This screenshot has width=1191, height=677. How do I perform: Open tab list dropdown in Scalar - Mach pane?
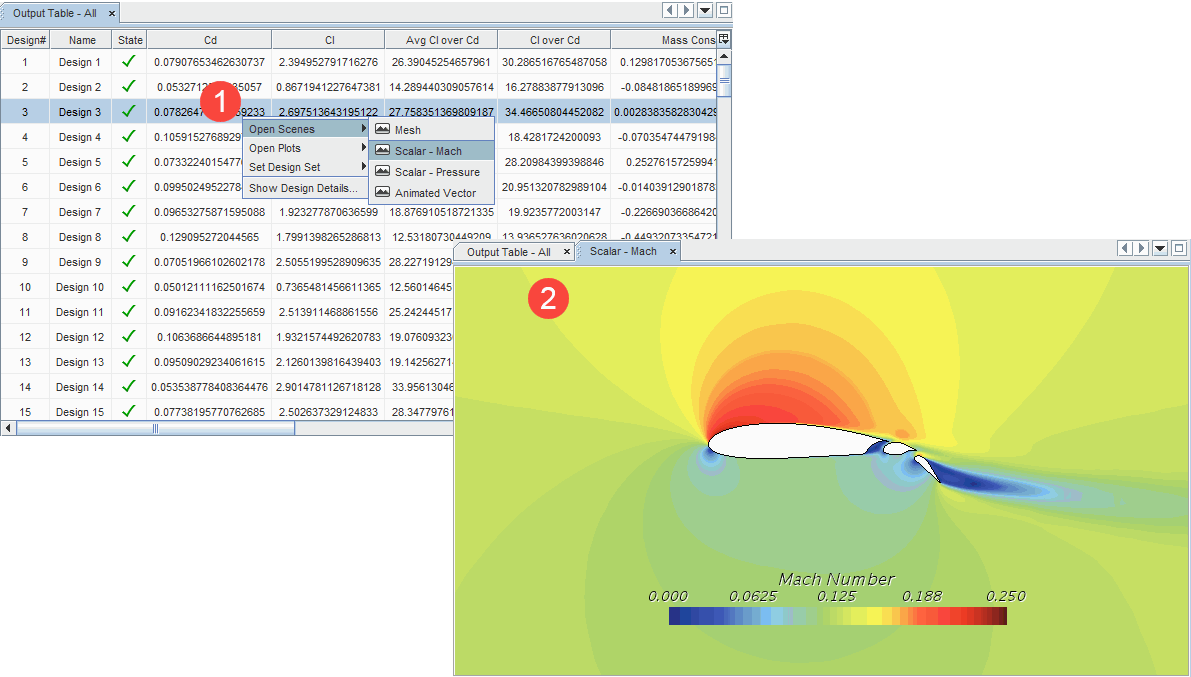tap(1160, 249)
